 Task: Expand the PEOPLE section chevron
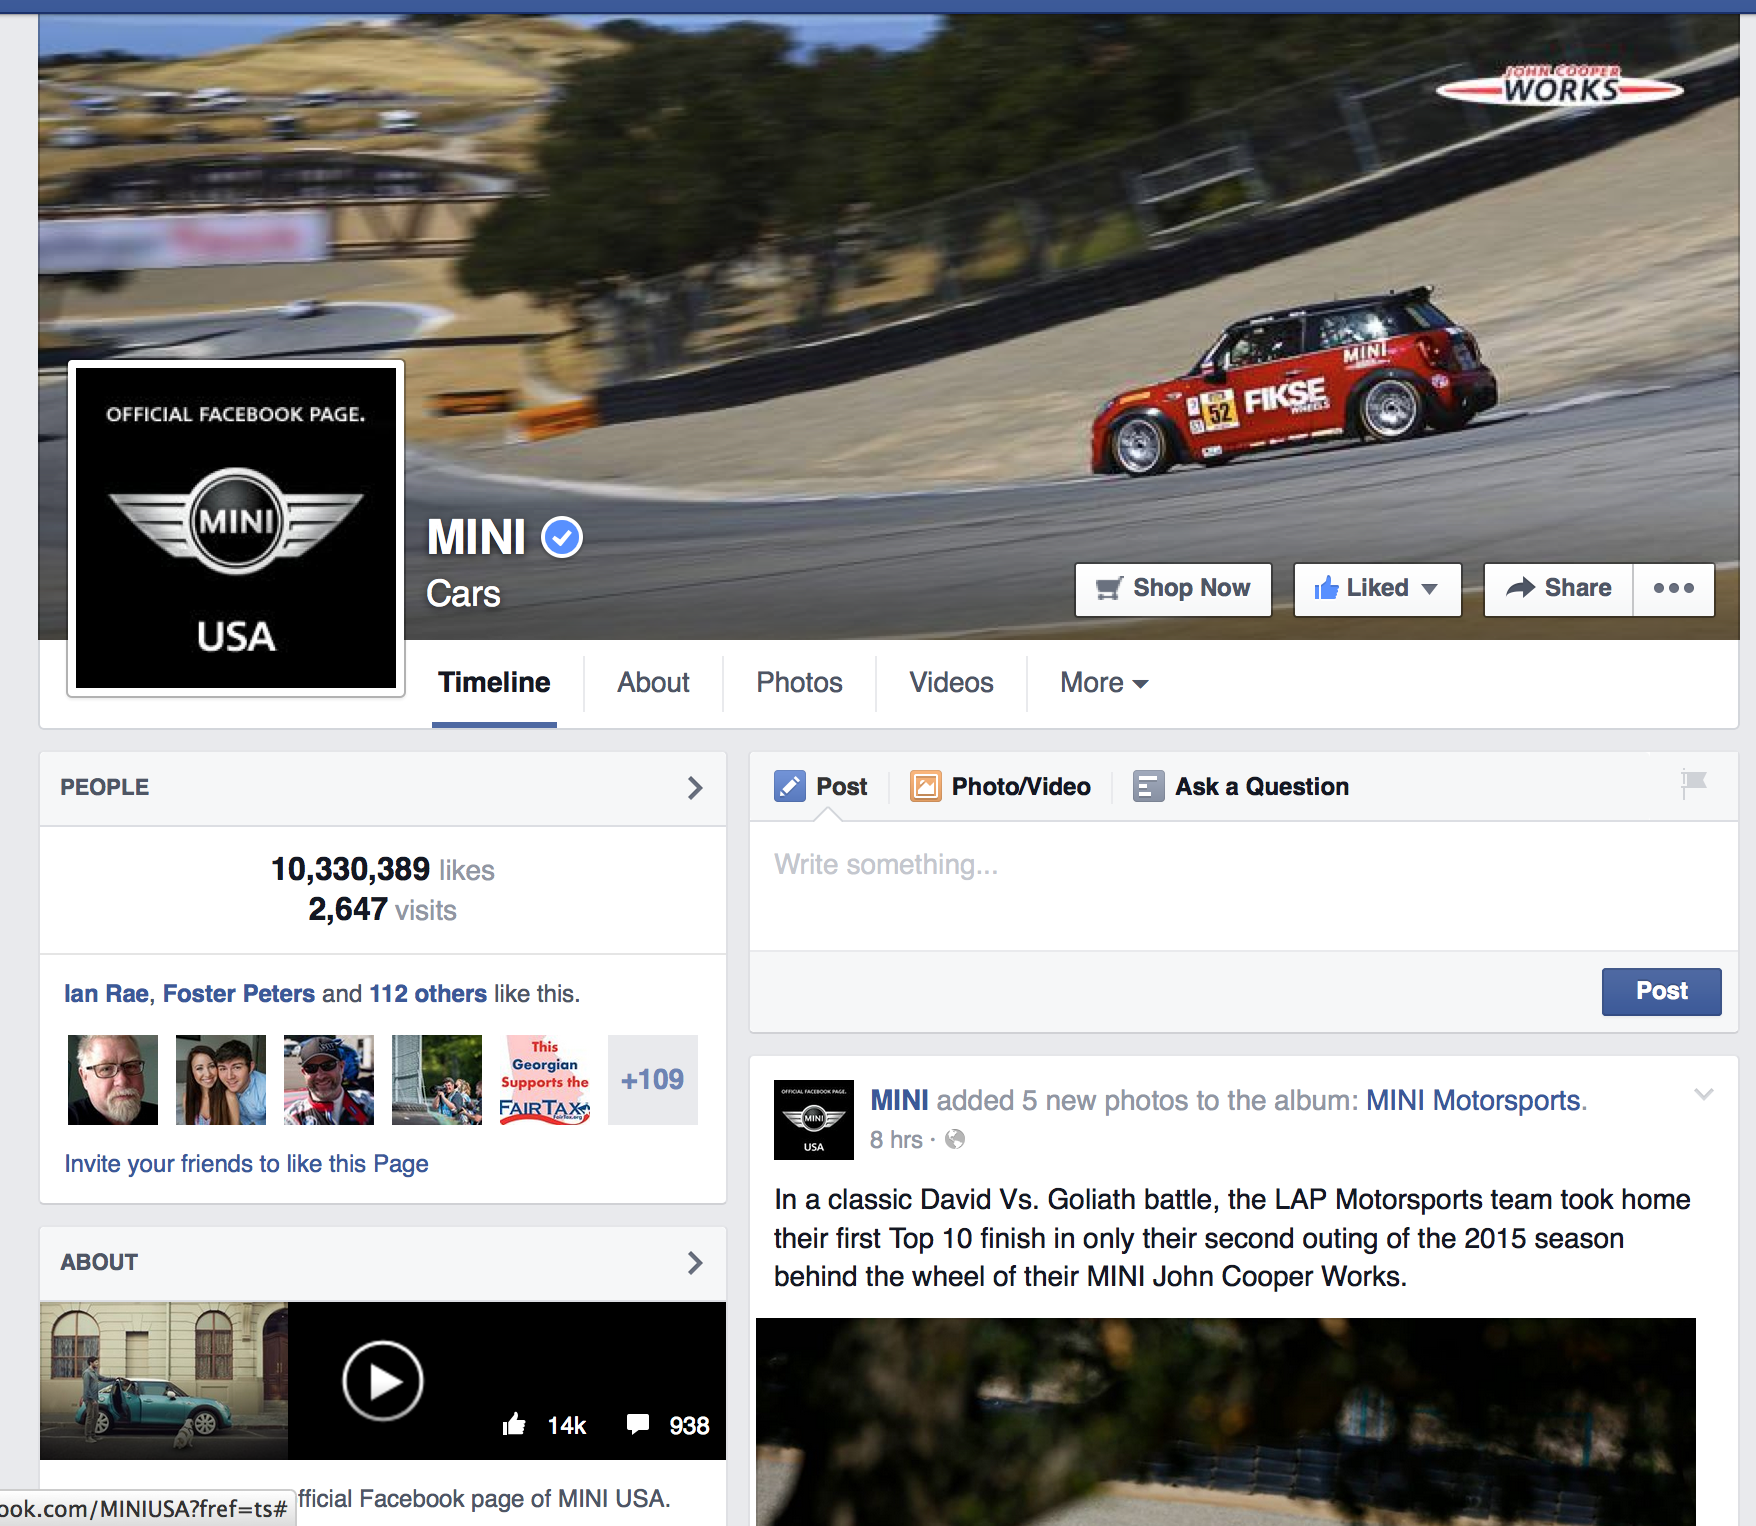tap(695, 788)
